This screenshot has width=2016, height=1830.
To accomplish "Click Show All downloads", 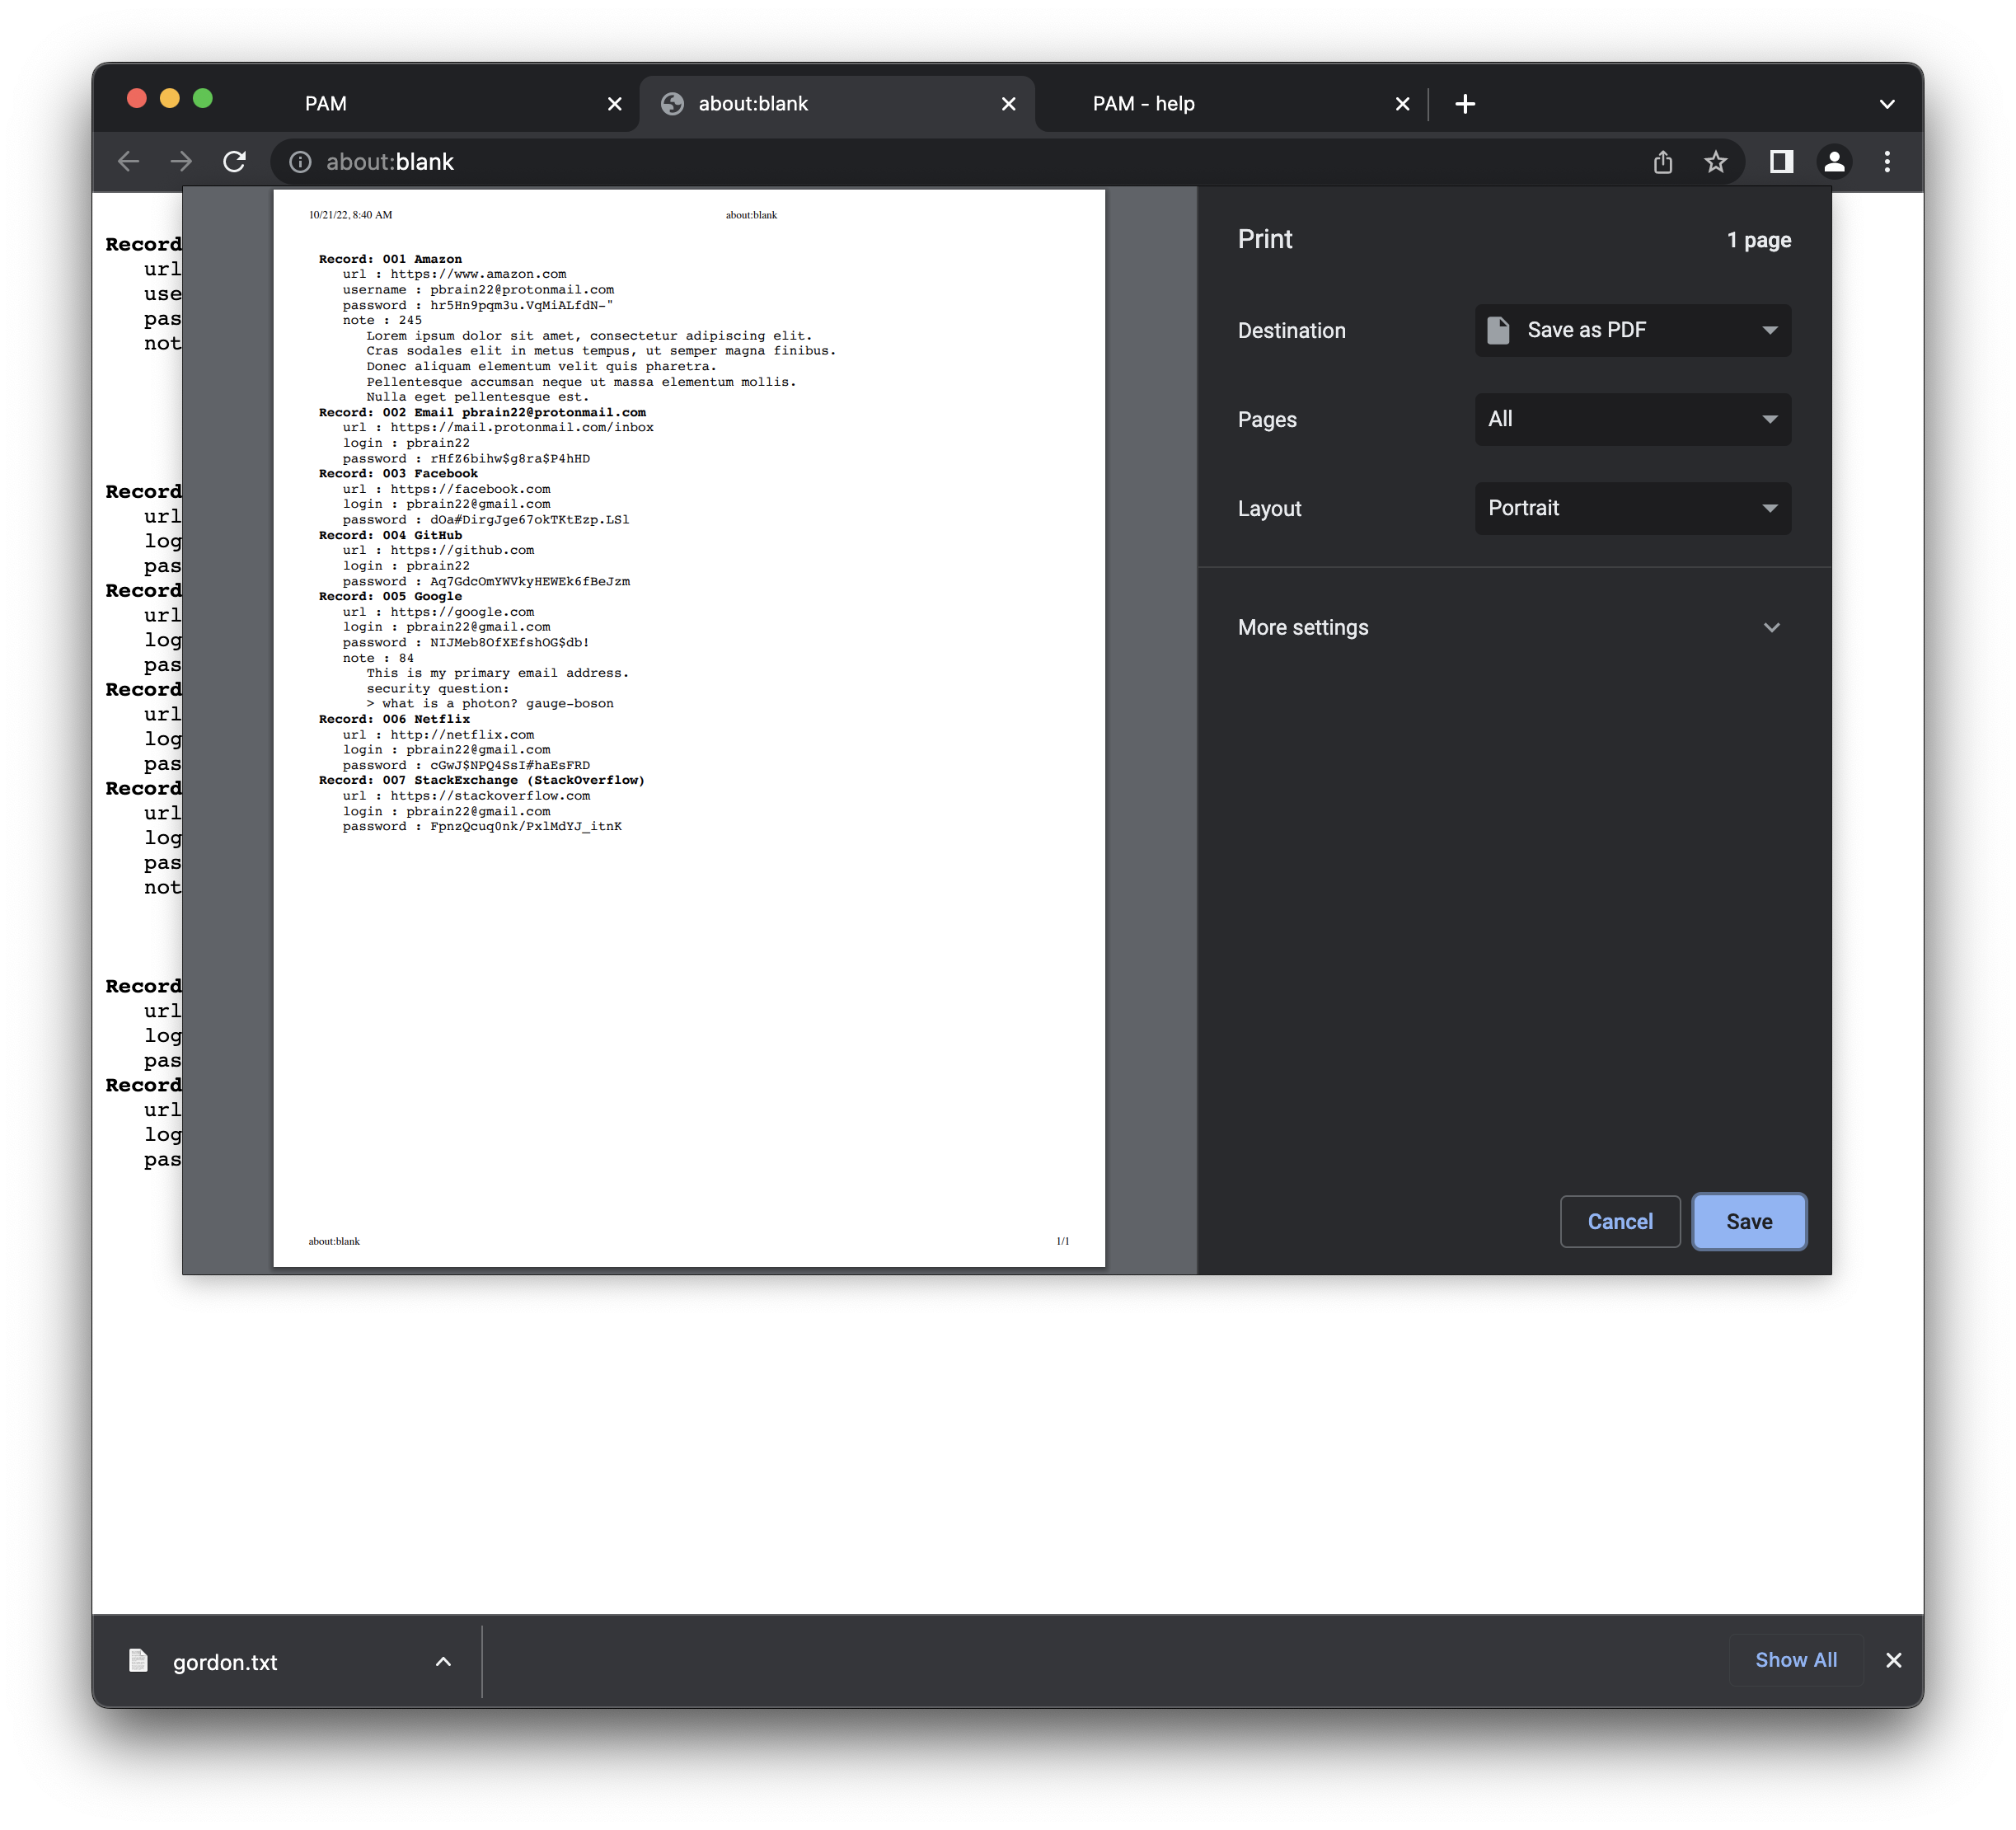I will pyautogui.click(x=1795, y=1660).
